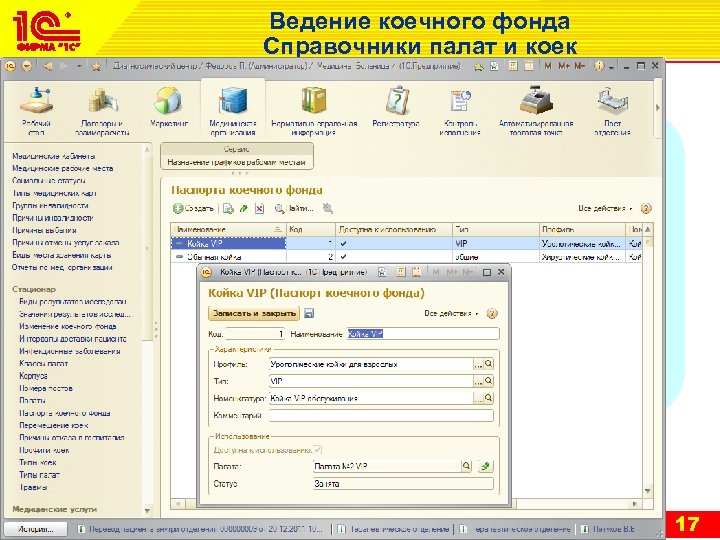Click the green pencil edit icon in the list toolbar
Screen dimensions: 720x540
click(x=244, y=209)
